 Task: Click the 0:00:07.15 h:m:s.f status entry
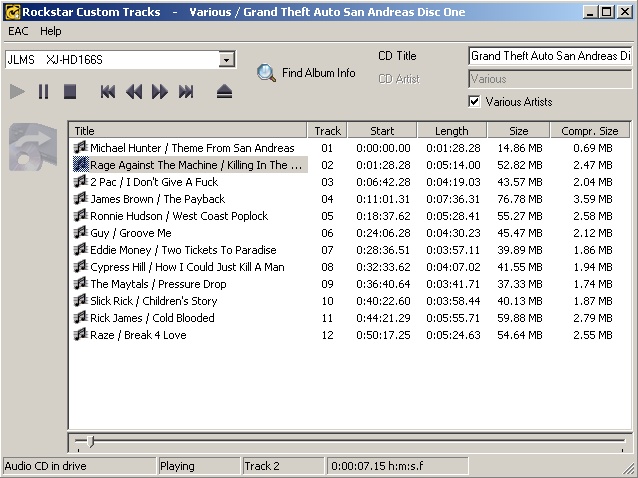(x=398, y=466)
